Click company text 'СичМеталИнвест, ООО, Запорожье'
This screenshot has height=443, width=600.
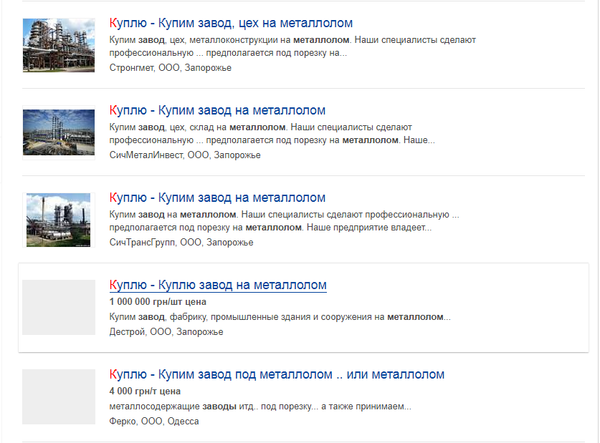pos(185,155)
